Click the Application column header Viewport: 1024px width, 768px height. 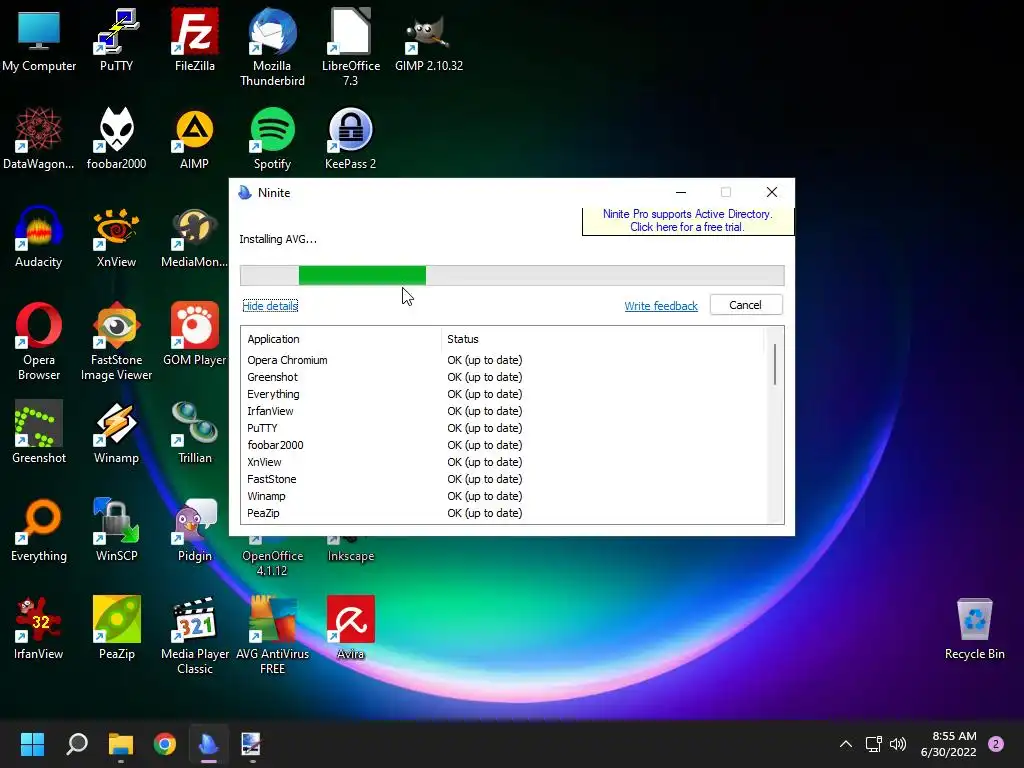pyautogui.click(x=342, y=339)
